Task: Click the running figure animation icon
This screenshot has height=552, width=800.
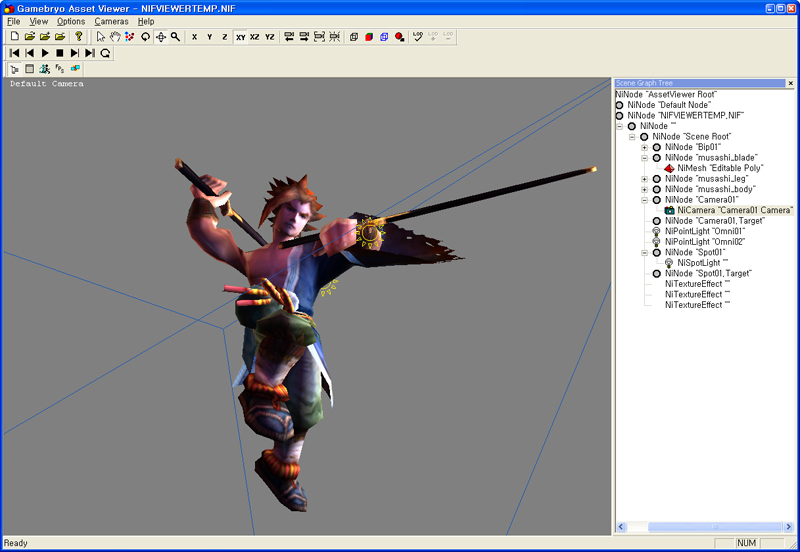Action: coord(45,69)
